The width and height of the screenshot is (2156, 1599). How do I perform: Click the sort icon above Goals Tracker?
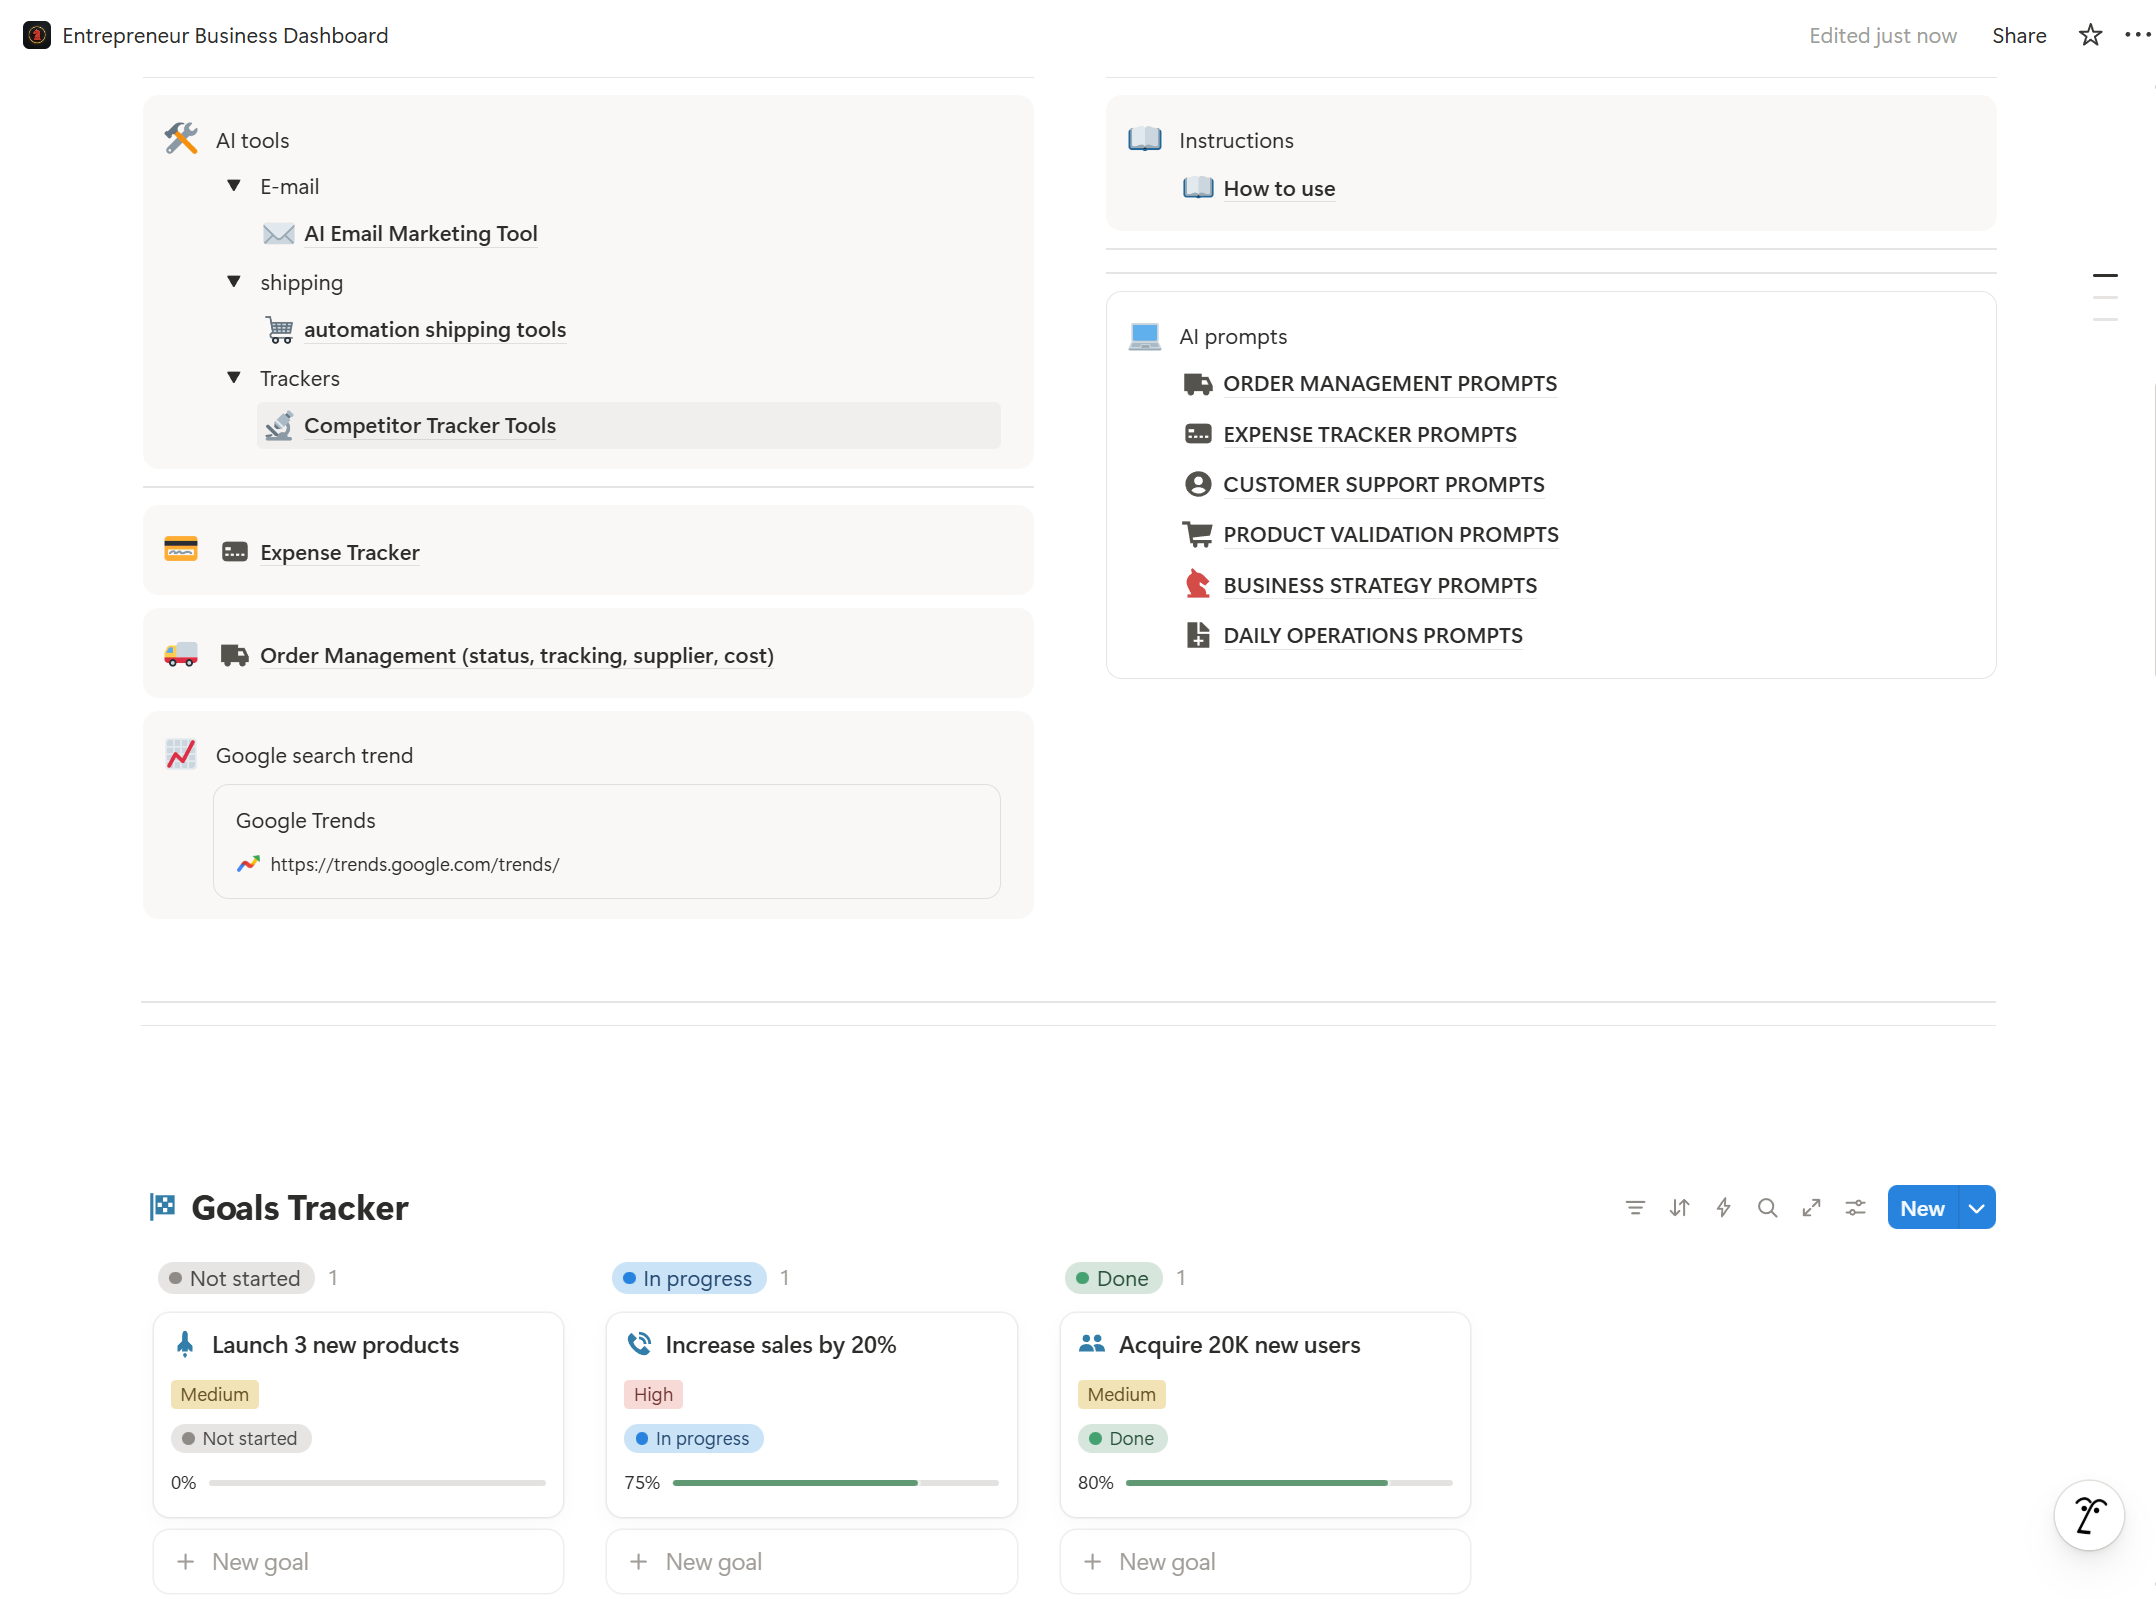point(1679,1207)
